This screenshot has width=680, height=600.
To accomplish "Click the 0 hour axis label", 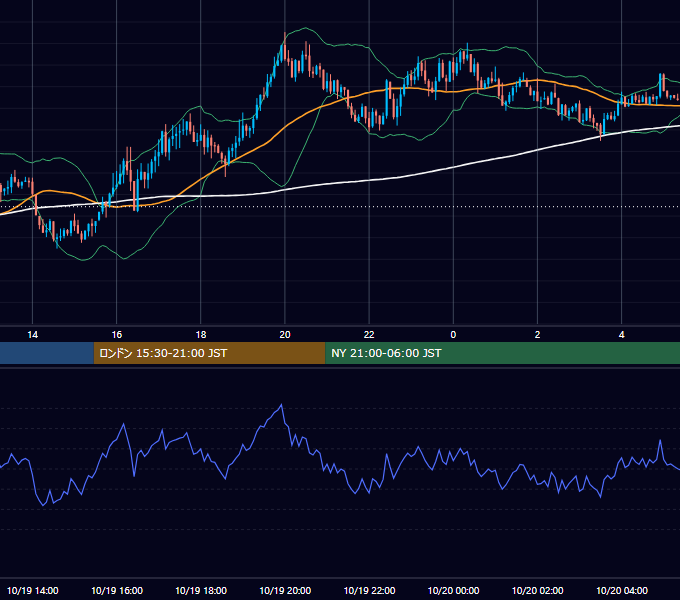I will click(x=453, y=335).
